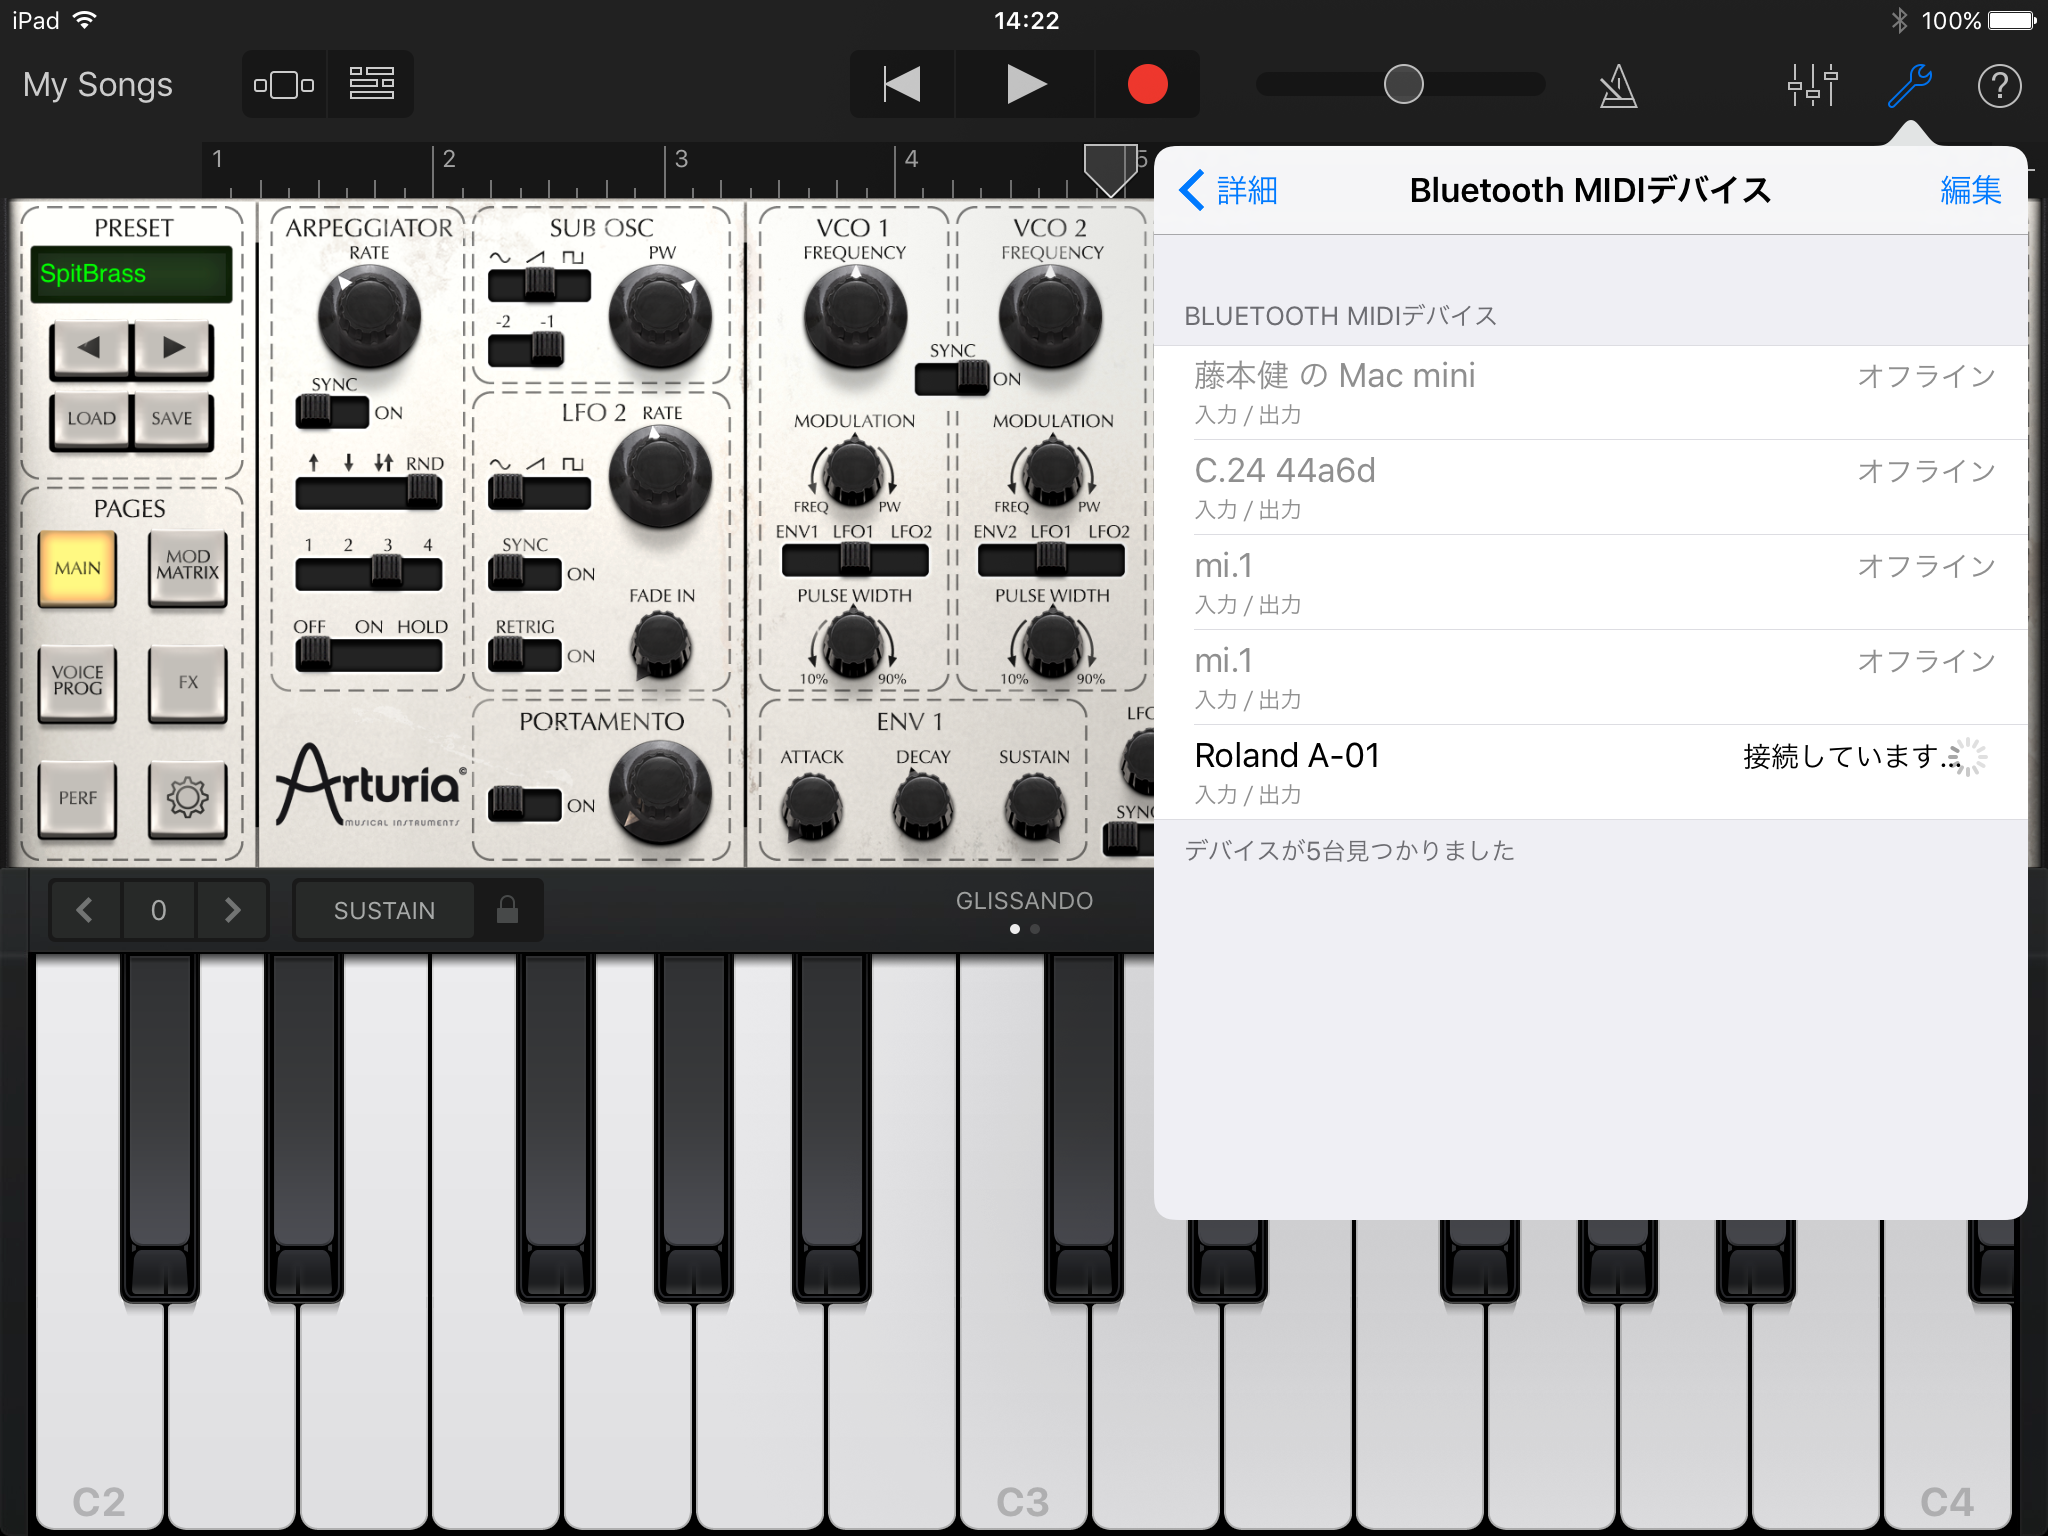Click VCO 1 PULSE WIDTH knob
Image resolution: width=2048 pixels, height=1536 pixels.
[853, 643]
